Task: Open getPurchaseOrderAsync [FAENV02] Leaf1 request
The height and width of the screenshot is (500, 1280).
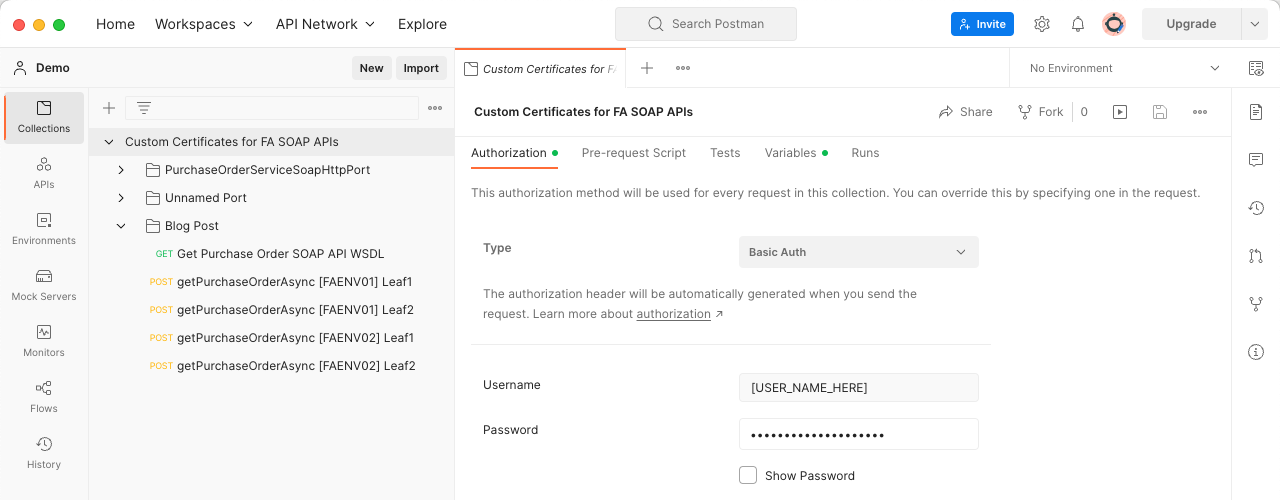Action: point(270,338)
